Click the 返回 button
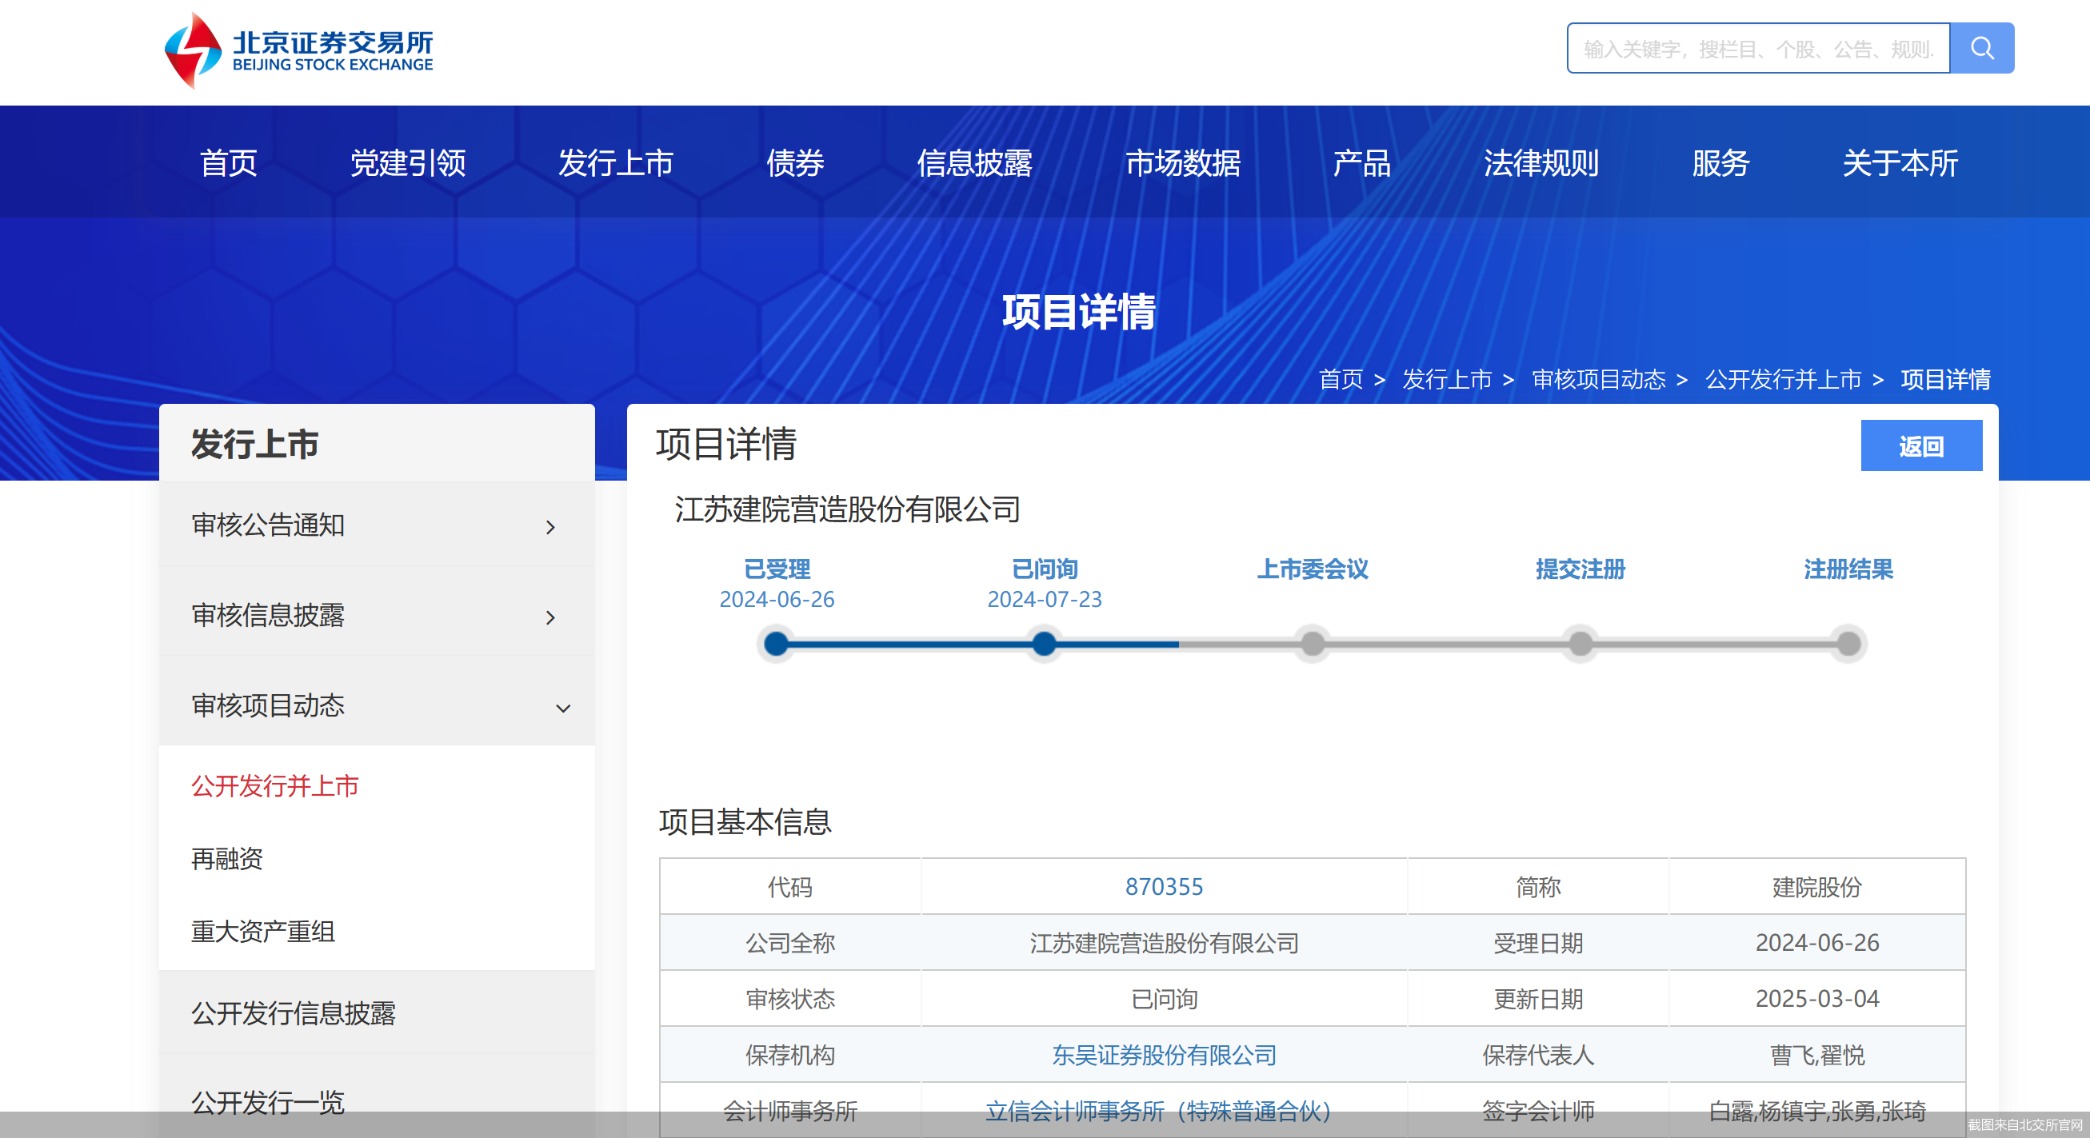Image resolution: width=2090 pixels, height=1138 pixels. pos(1921,446)
